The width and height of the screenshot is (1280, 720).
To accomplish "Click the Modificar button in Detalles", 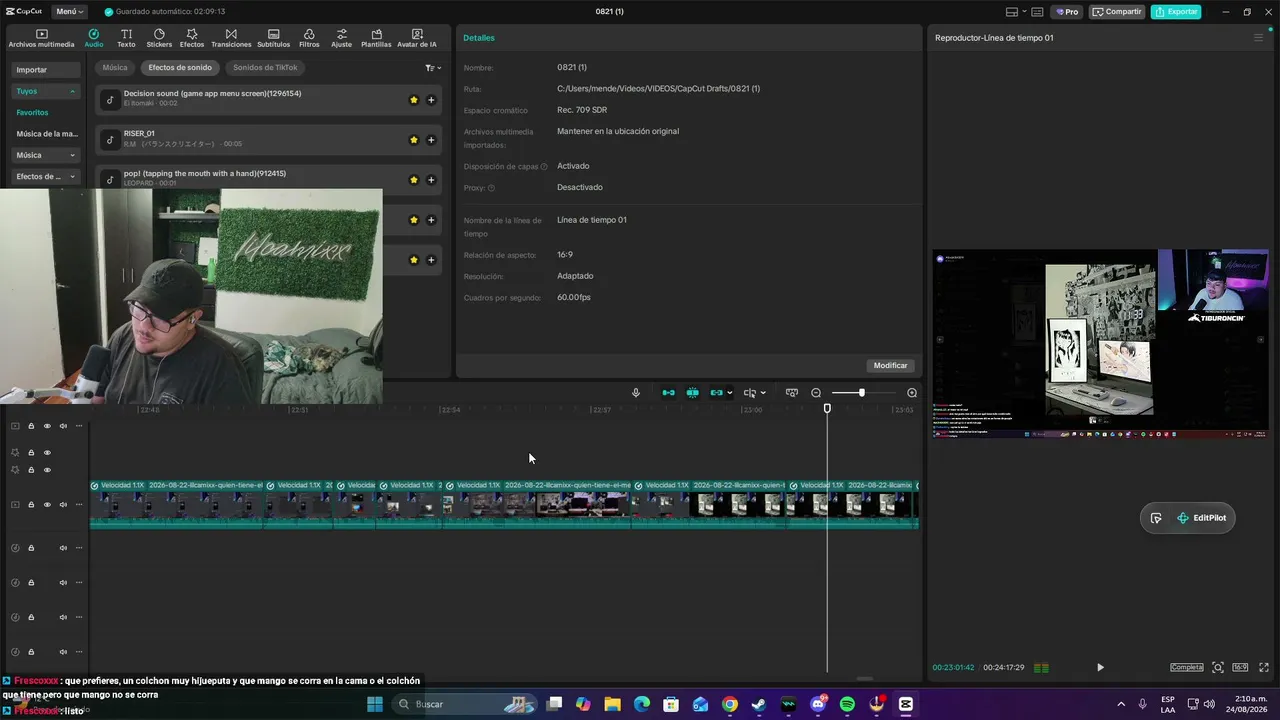I will point(890,366).
